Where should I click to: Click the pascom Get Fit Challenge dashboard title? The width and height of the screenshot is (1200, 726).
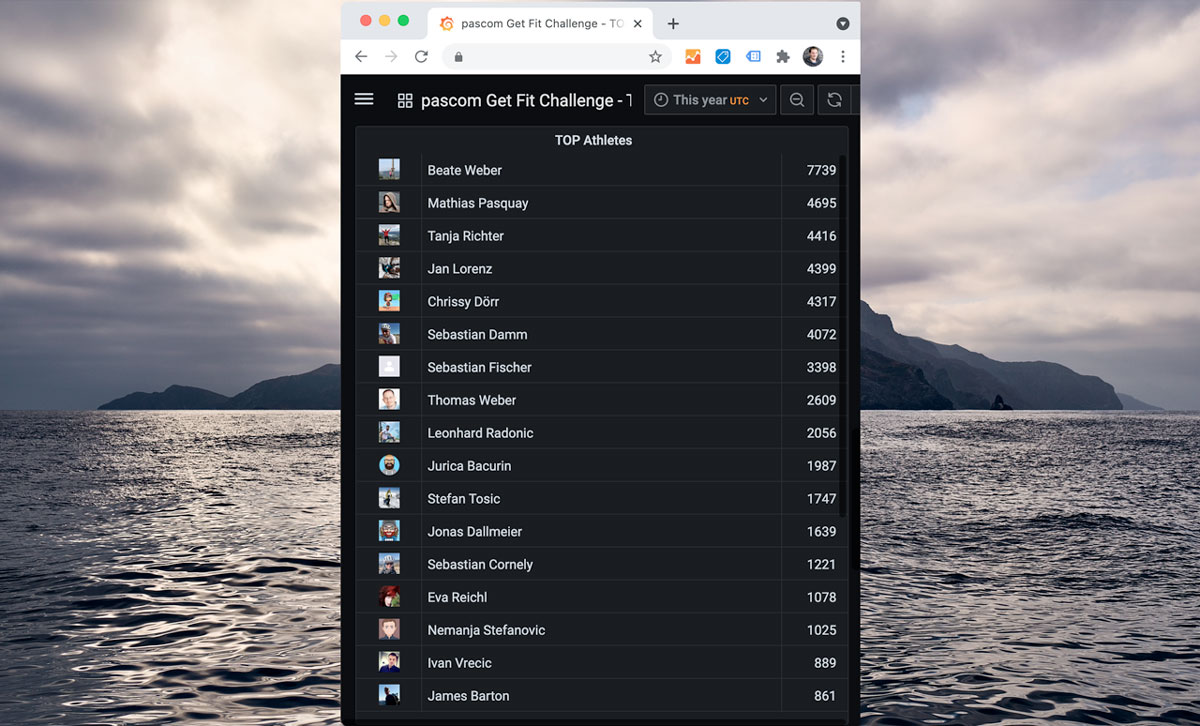pos(526,100)
